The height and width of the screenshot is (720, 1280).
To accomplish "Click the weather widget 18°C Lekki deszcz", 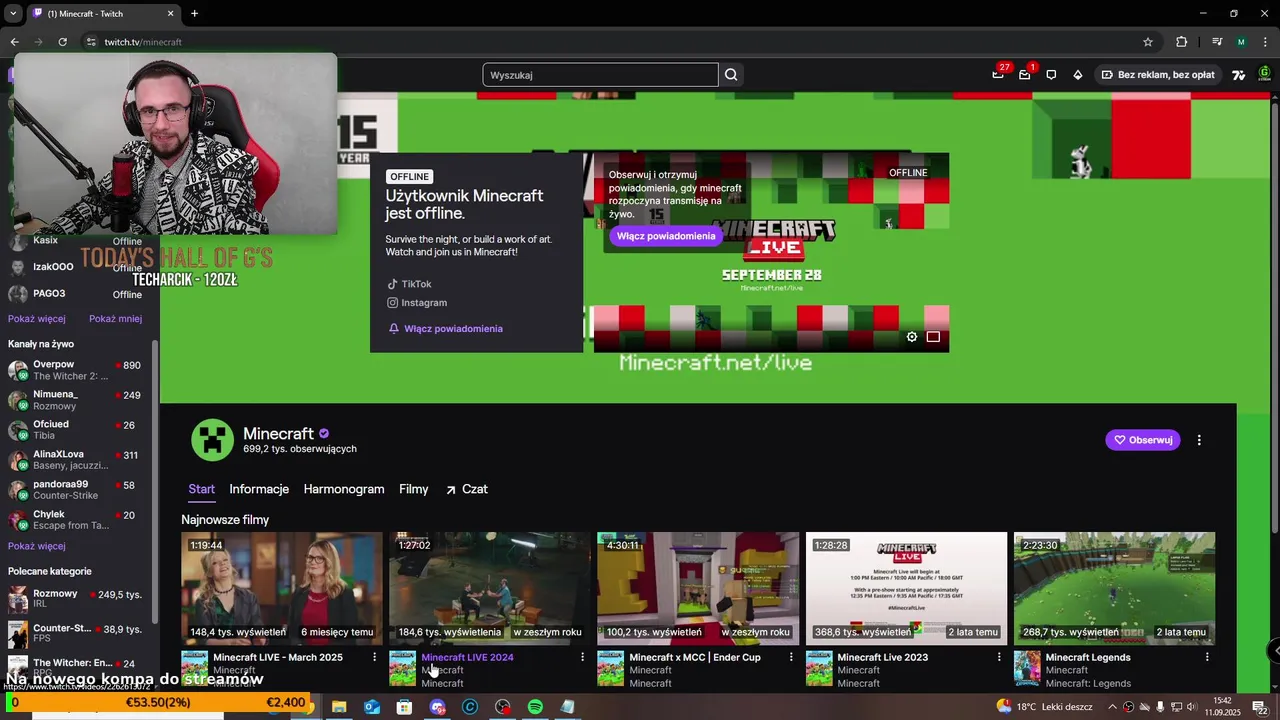I will [1044, 707].
